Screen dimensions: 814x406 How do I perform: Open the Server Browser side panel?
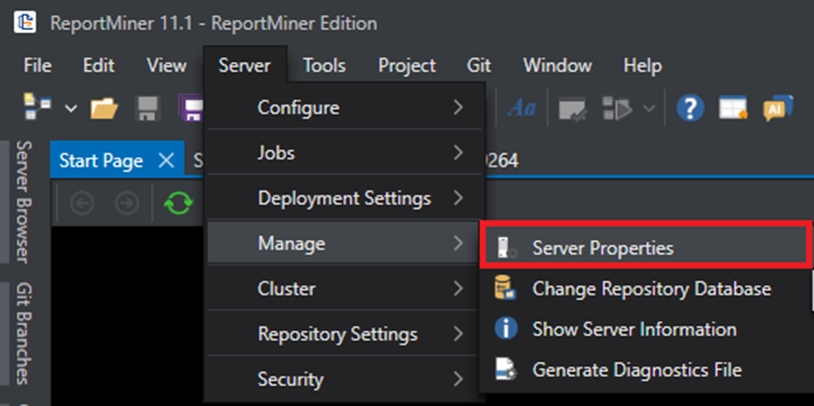[x=23, y=200]
